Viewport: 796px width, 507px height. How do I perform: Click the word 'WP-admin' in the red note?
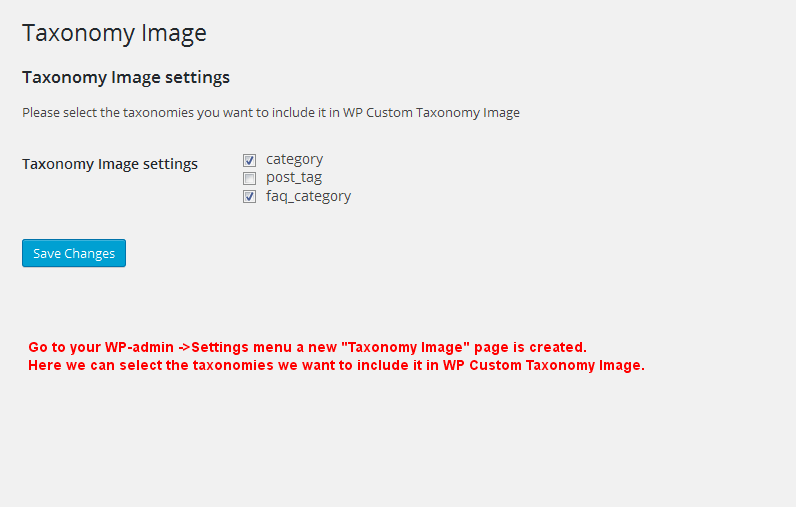point(139,347)
